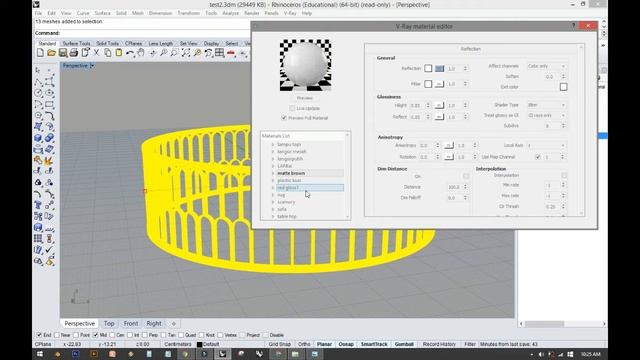This screenshot has height=360, width=640.
Task: Click the Preview button under sphere
Action: pyautogui.click(x=304, y=98)
